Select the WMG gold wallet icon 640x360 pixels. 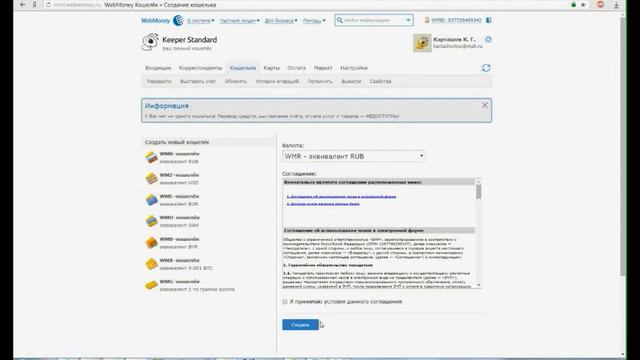pos(151,285)
